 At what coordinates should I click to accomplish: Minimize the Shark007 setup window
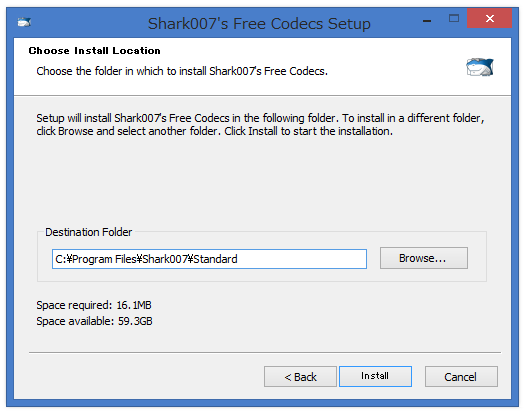(427, 21)
